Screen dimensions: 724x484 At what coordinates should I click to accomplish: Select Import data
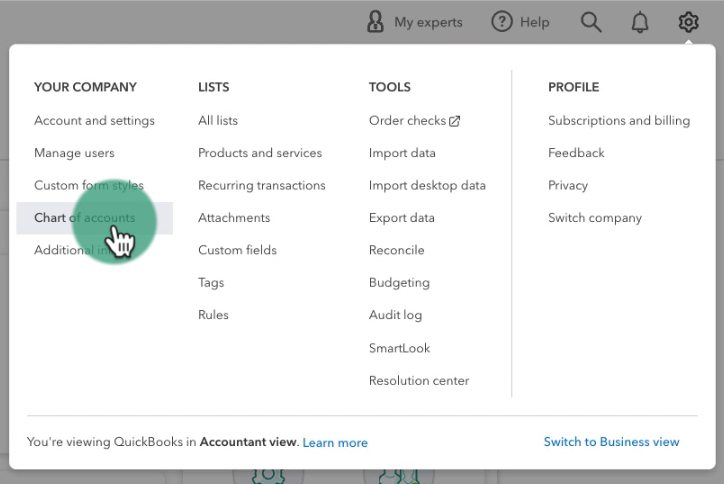click(x=402, y=153)
